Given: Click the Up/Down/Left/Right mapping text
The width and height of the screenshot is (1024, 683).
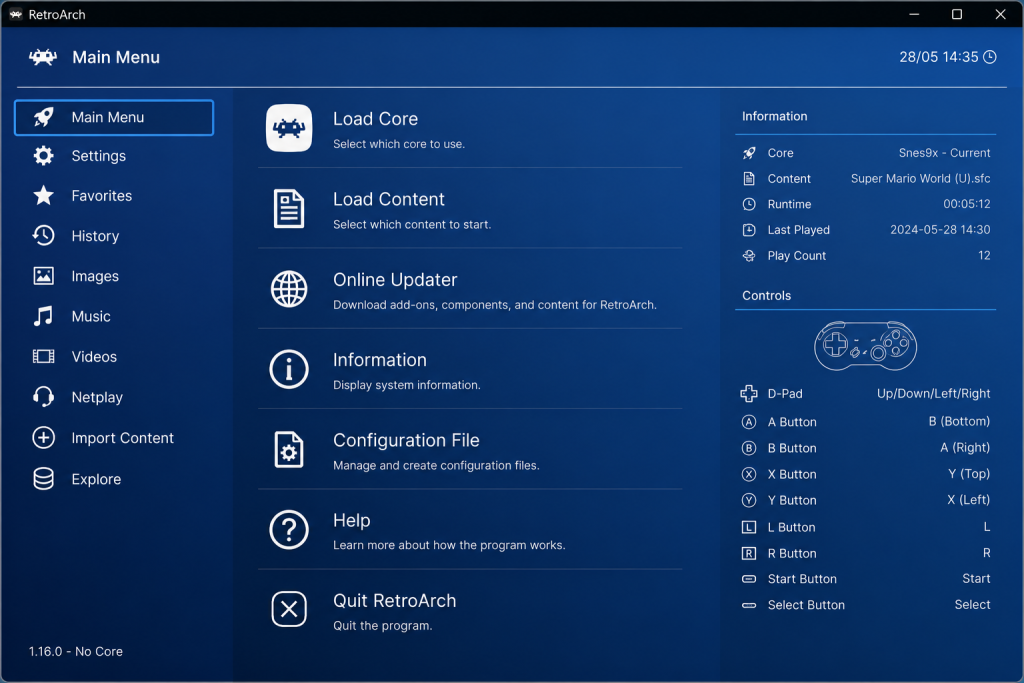Looking at the screenshot, I should 933,394.
